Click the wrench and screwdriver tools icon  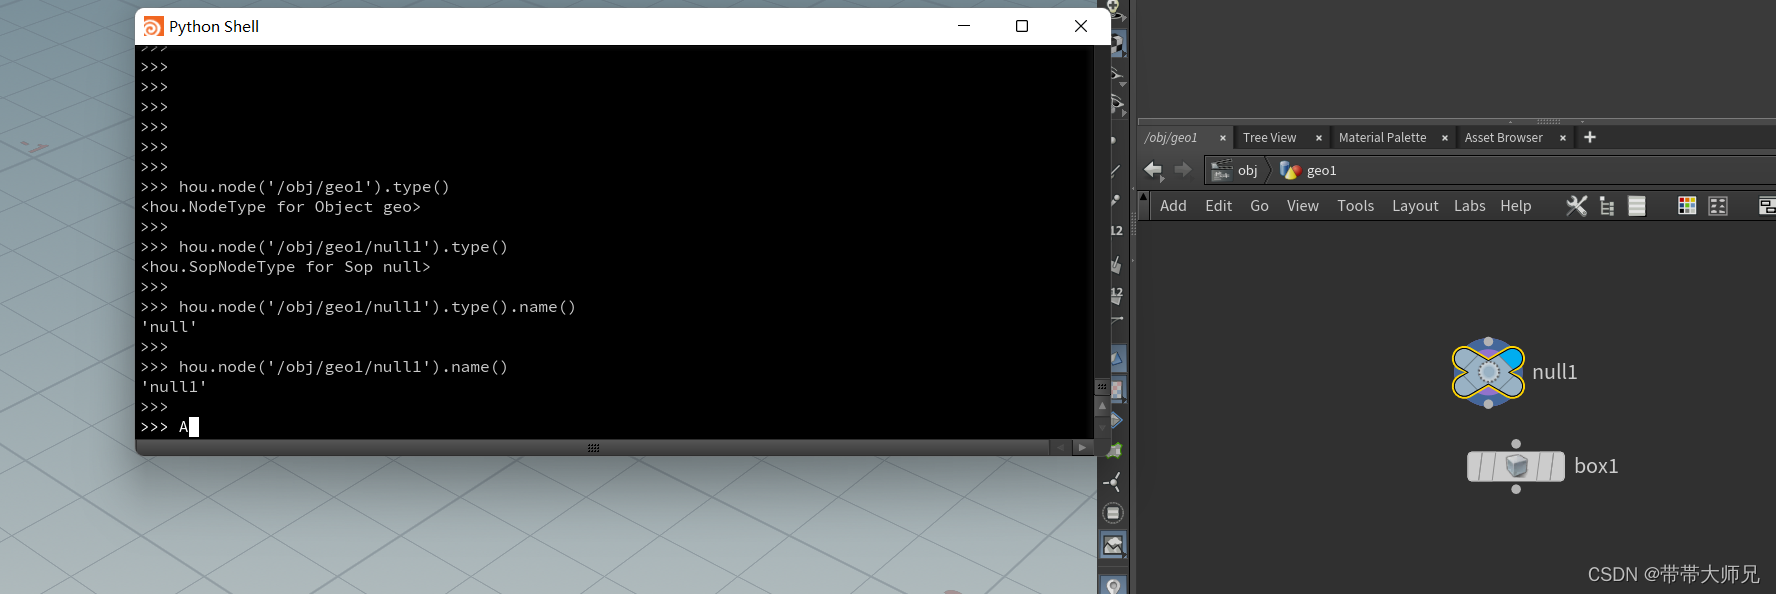tap(1577, 206)
